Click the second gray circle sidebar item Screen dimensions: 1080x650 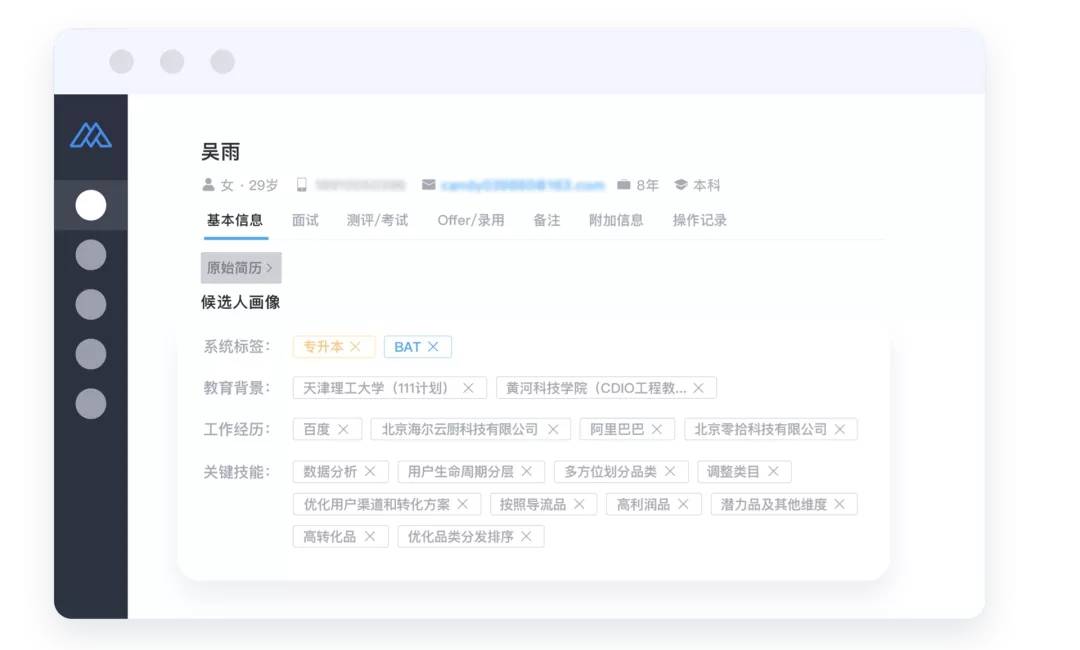pyautogui.click(x=91, y=304)
